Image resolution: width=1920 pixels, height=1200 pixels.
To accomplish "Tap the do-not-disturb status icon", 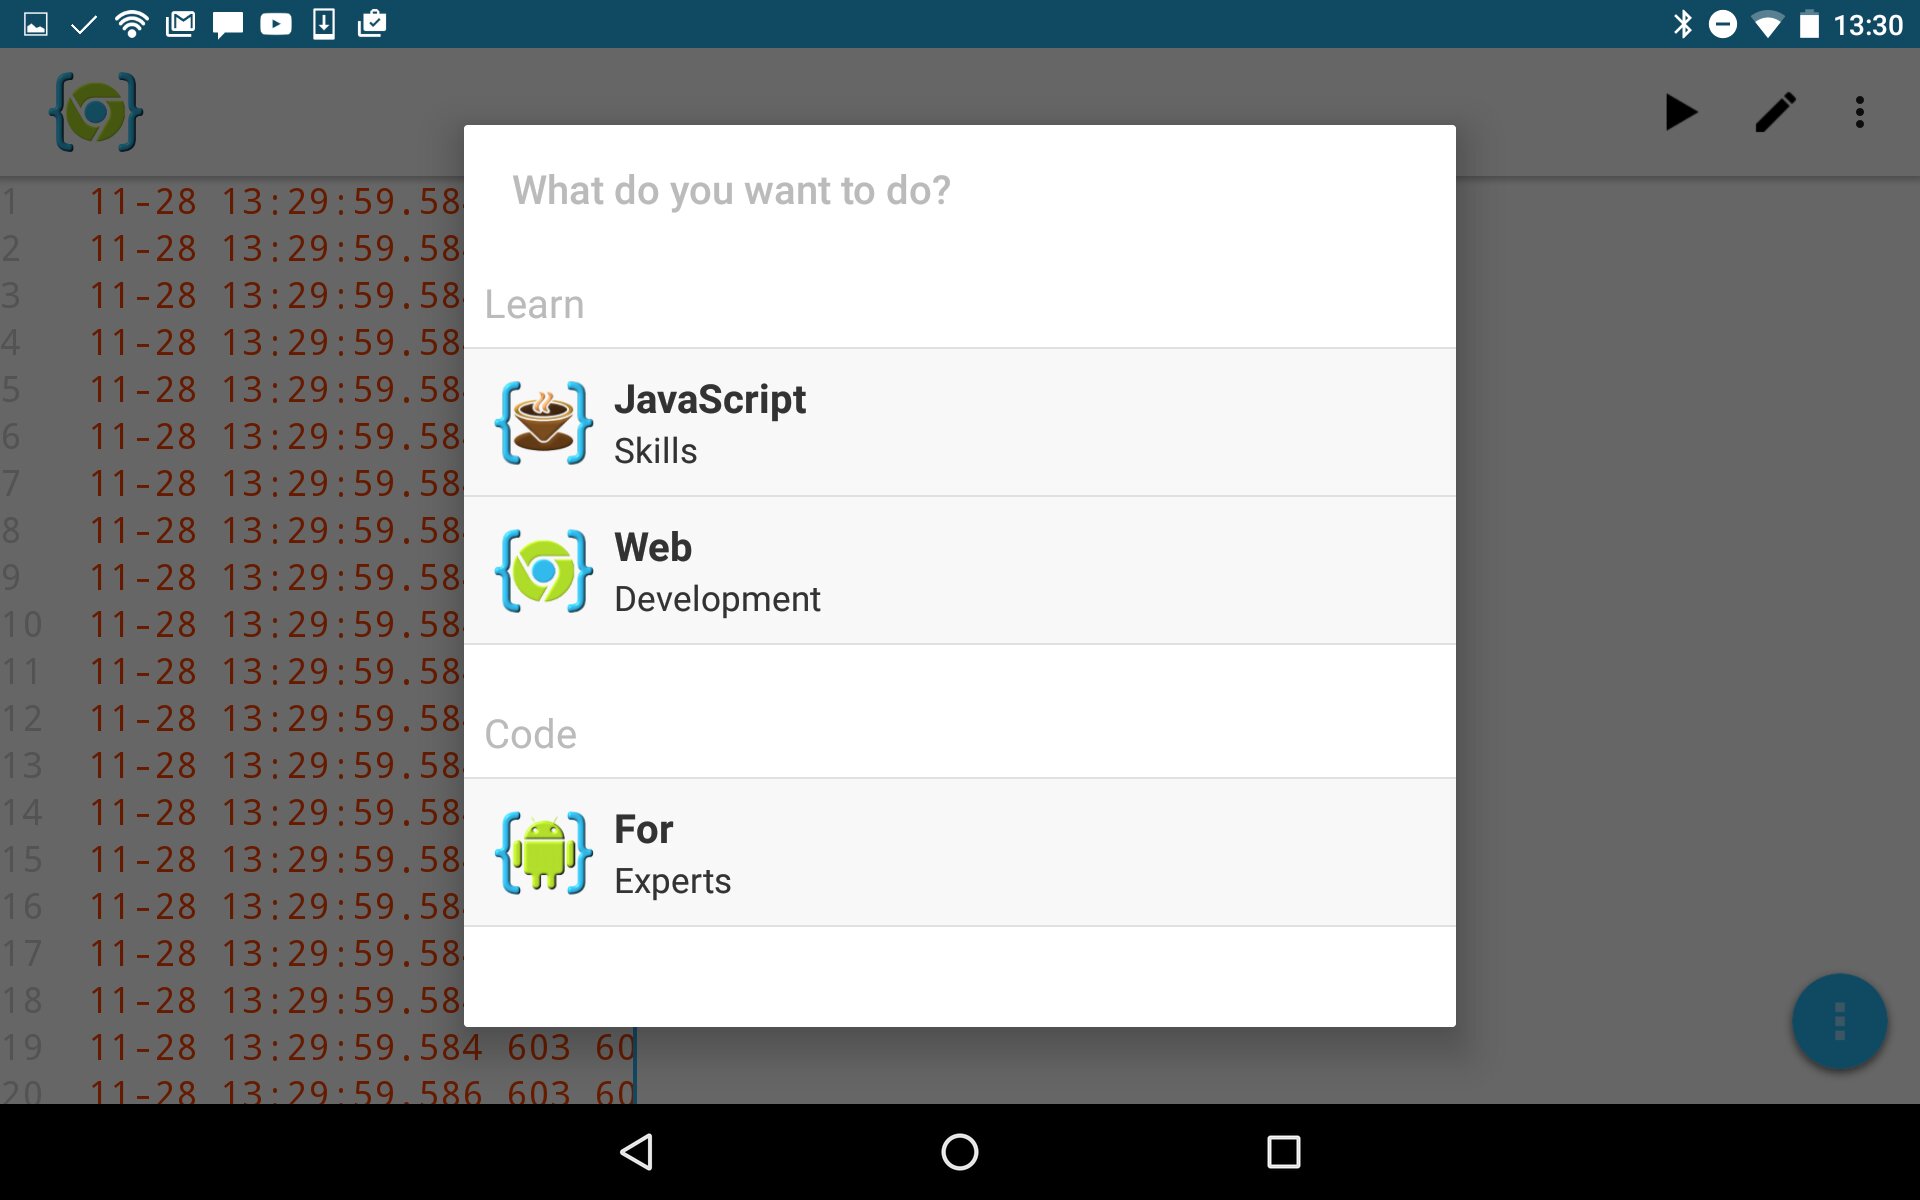I will point(1723,24).
